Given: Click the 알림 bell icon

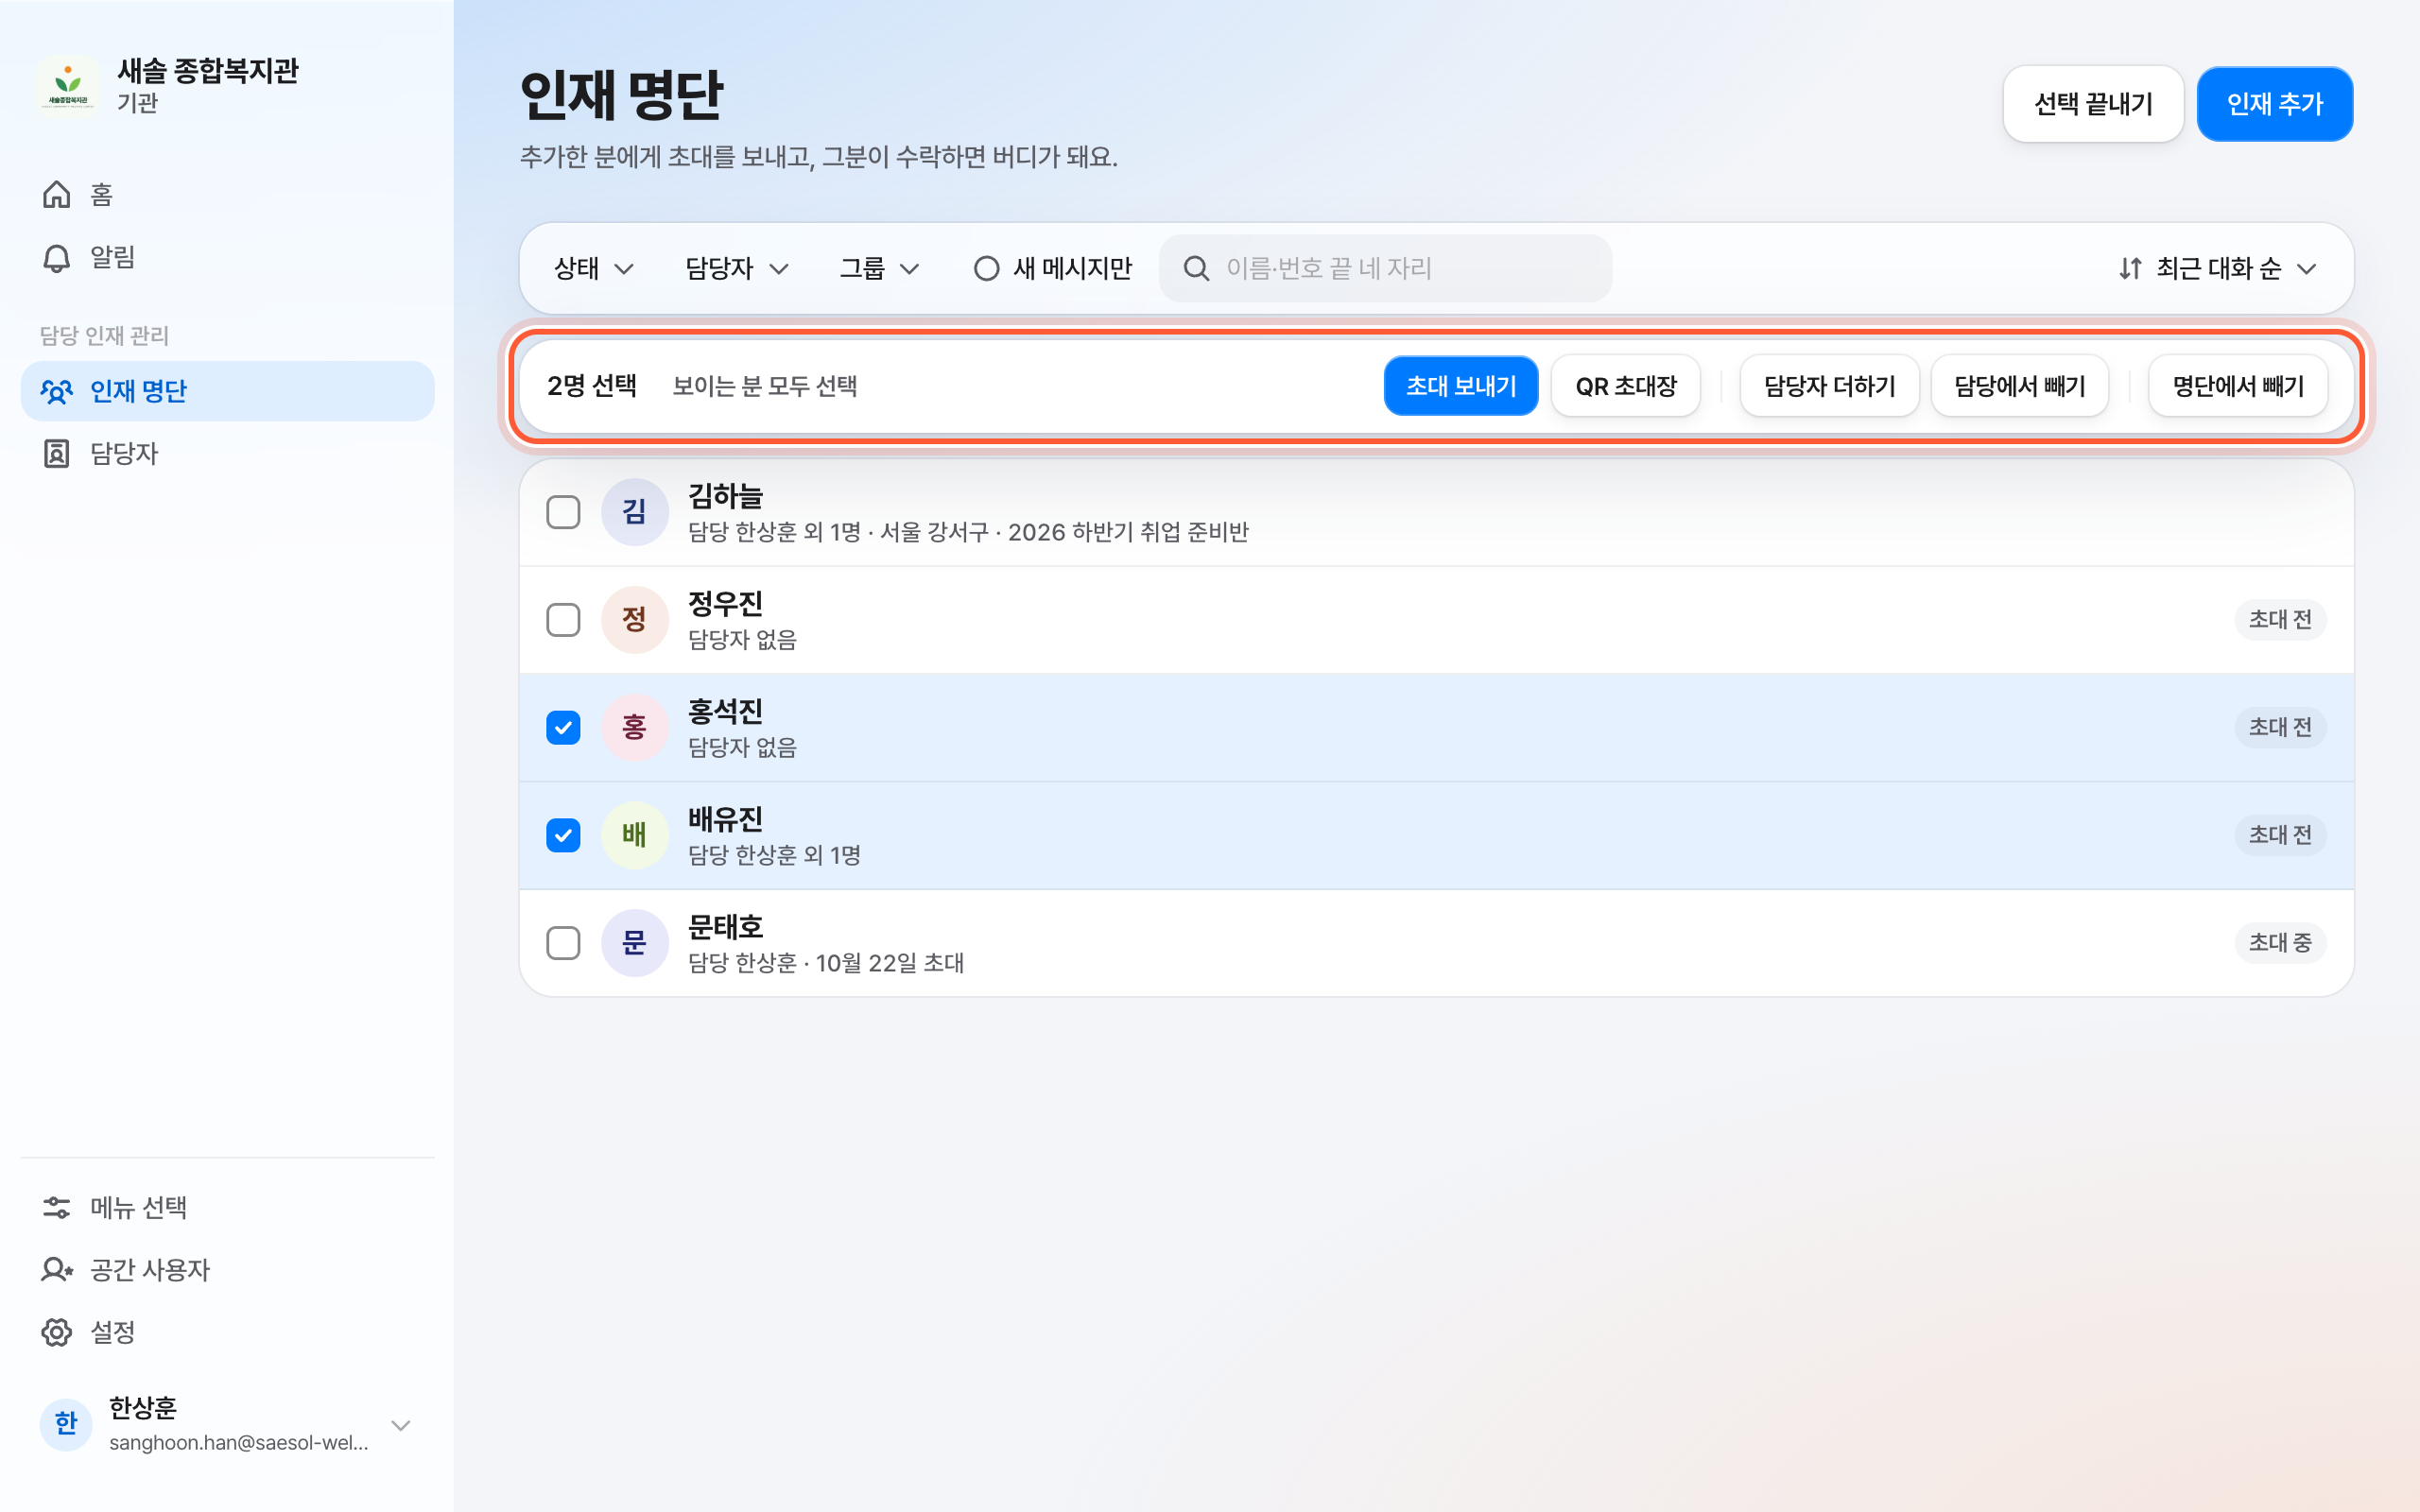Looking at the screenshot, I should (57, 257).
